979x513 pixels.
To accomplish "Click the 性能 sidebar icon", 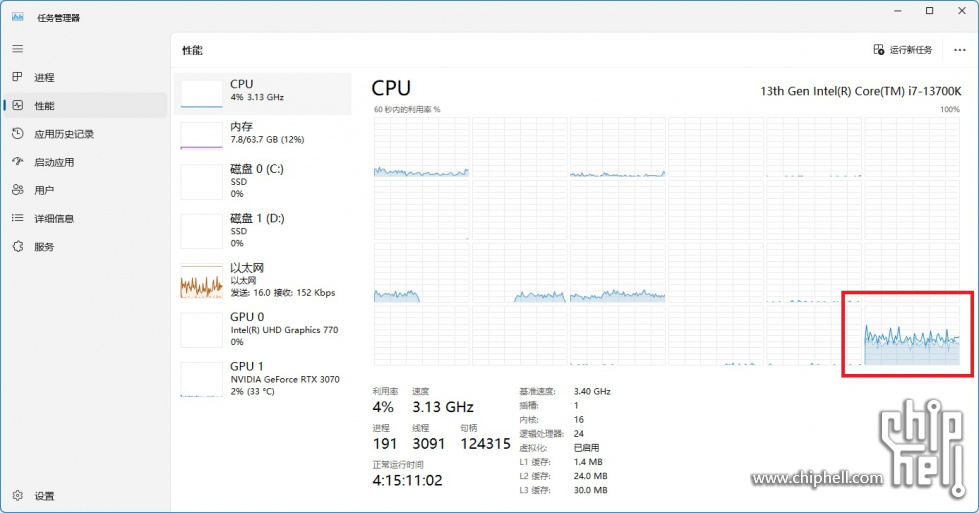I will click(17, 105).
